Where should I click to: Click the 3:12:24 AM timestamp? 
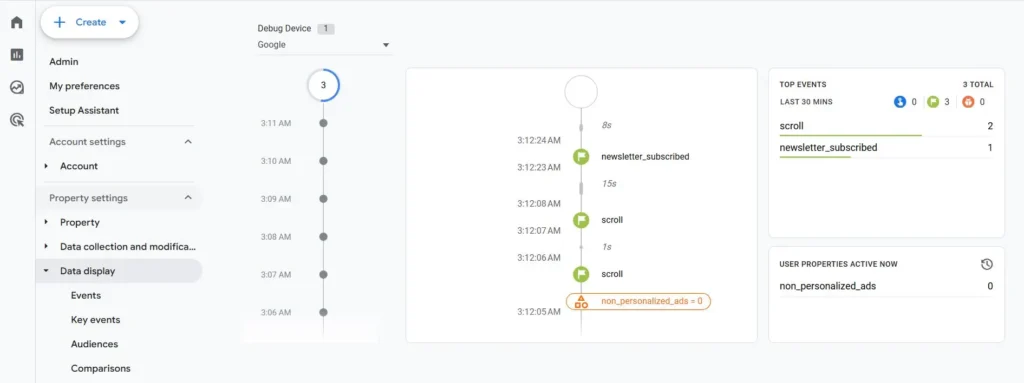538,140
